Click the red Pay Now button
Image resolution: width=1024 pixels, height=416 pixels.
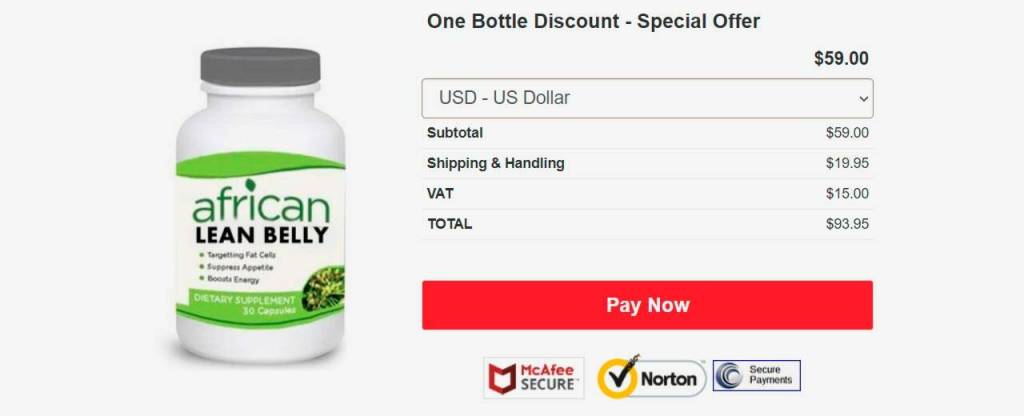(647, 305)
